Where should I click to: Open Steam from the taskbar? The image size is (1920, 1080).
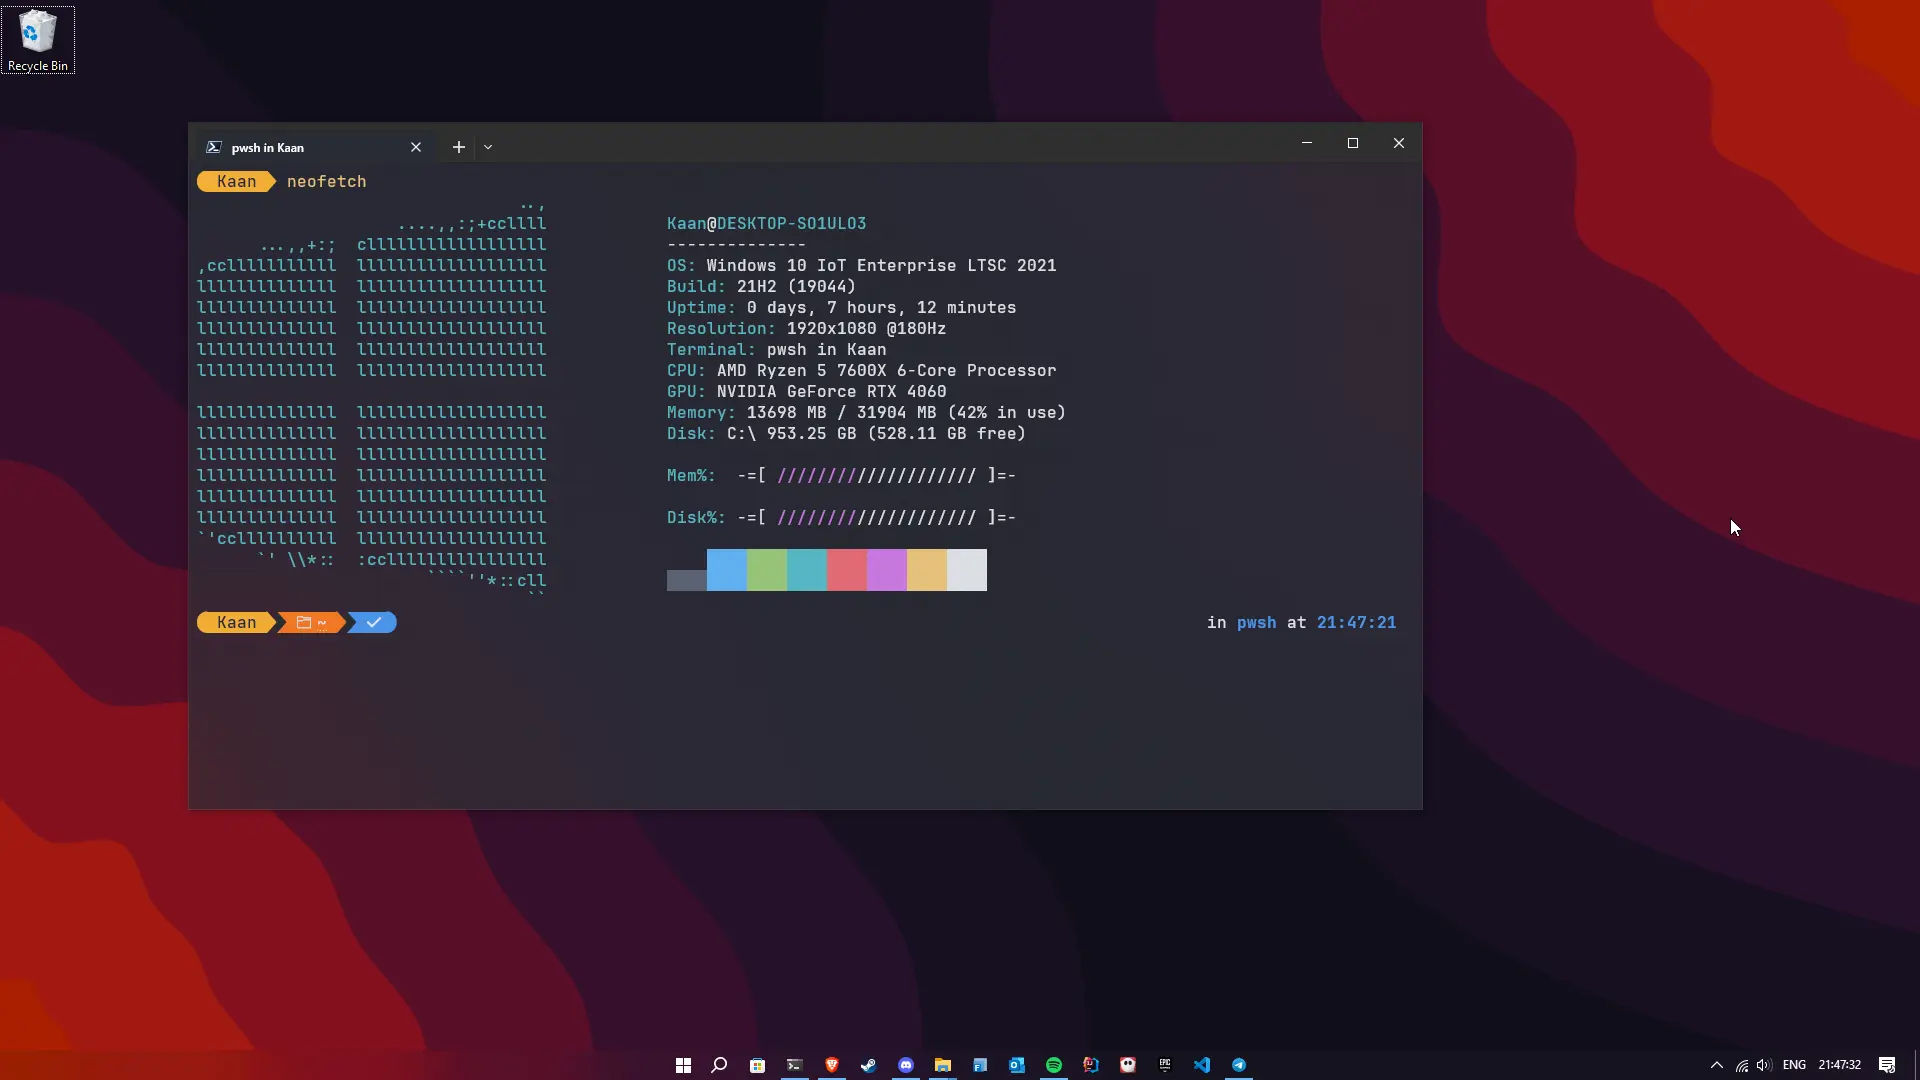pyautogui.click(x=868, y=1065)
